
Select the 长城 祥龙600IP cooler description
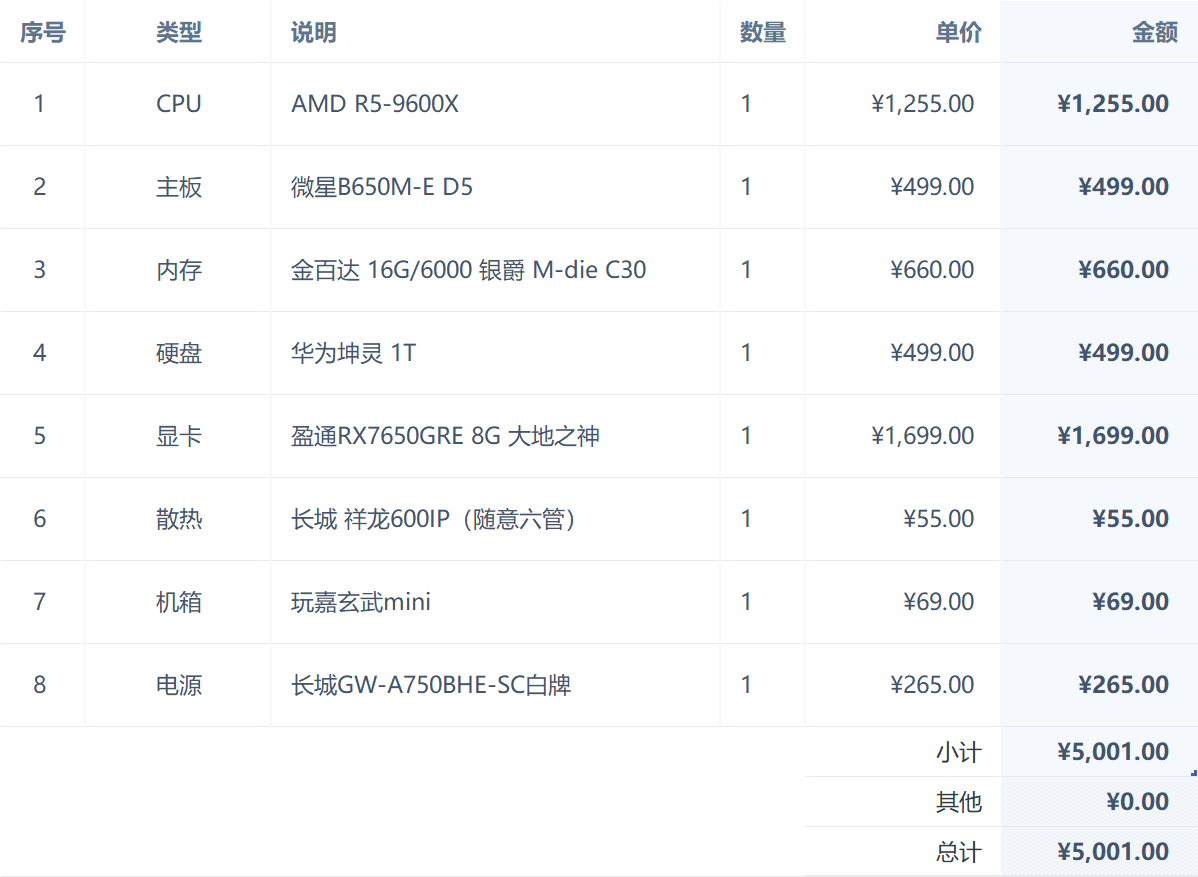(433, 519)
